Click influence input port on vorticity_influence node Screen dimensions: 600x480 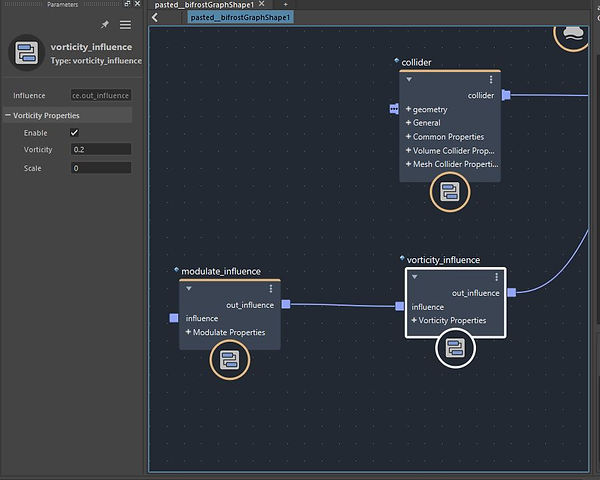coord(399,306)
